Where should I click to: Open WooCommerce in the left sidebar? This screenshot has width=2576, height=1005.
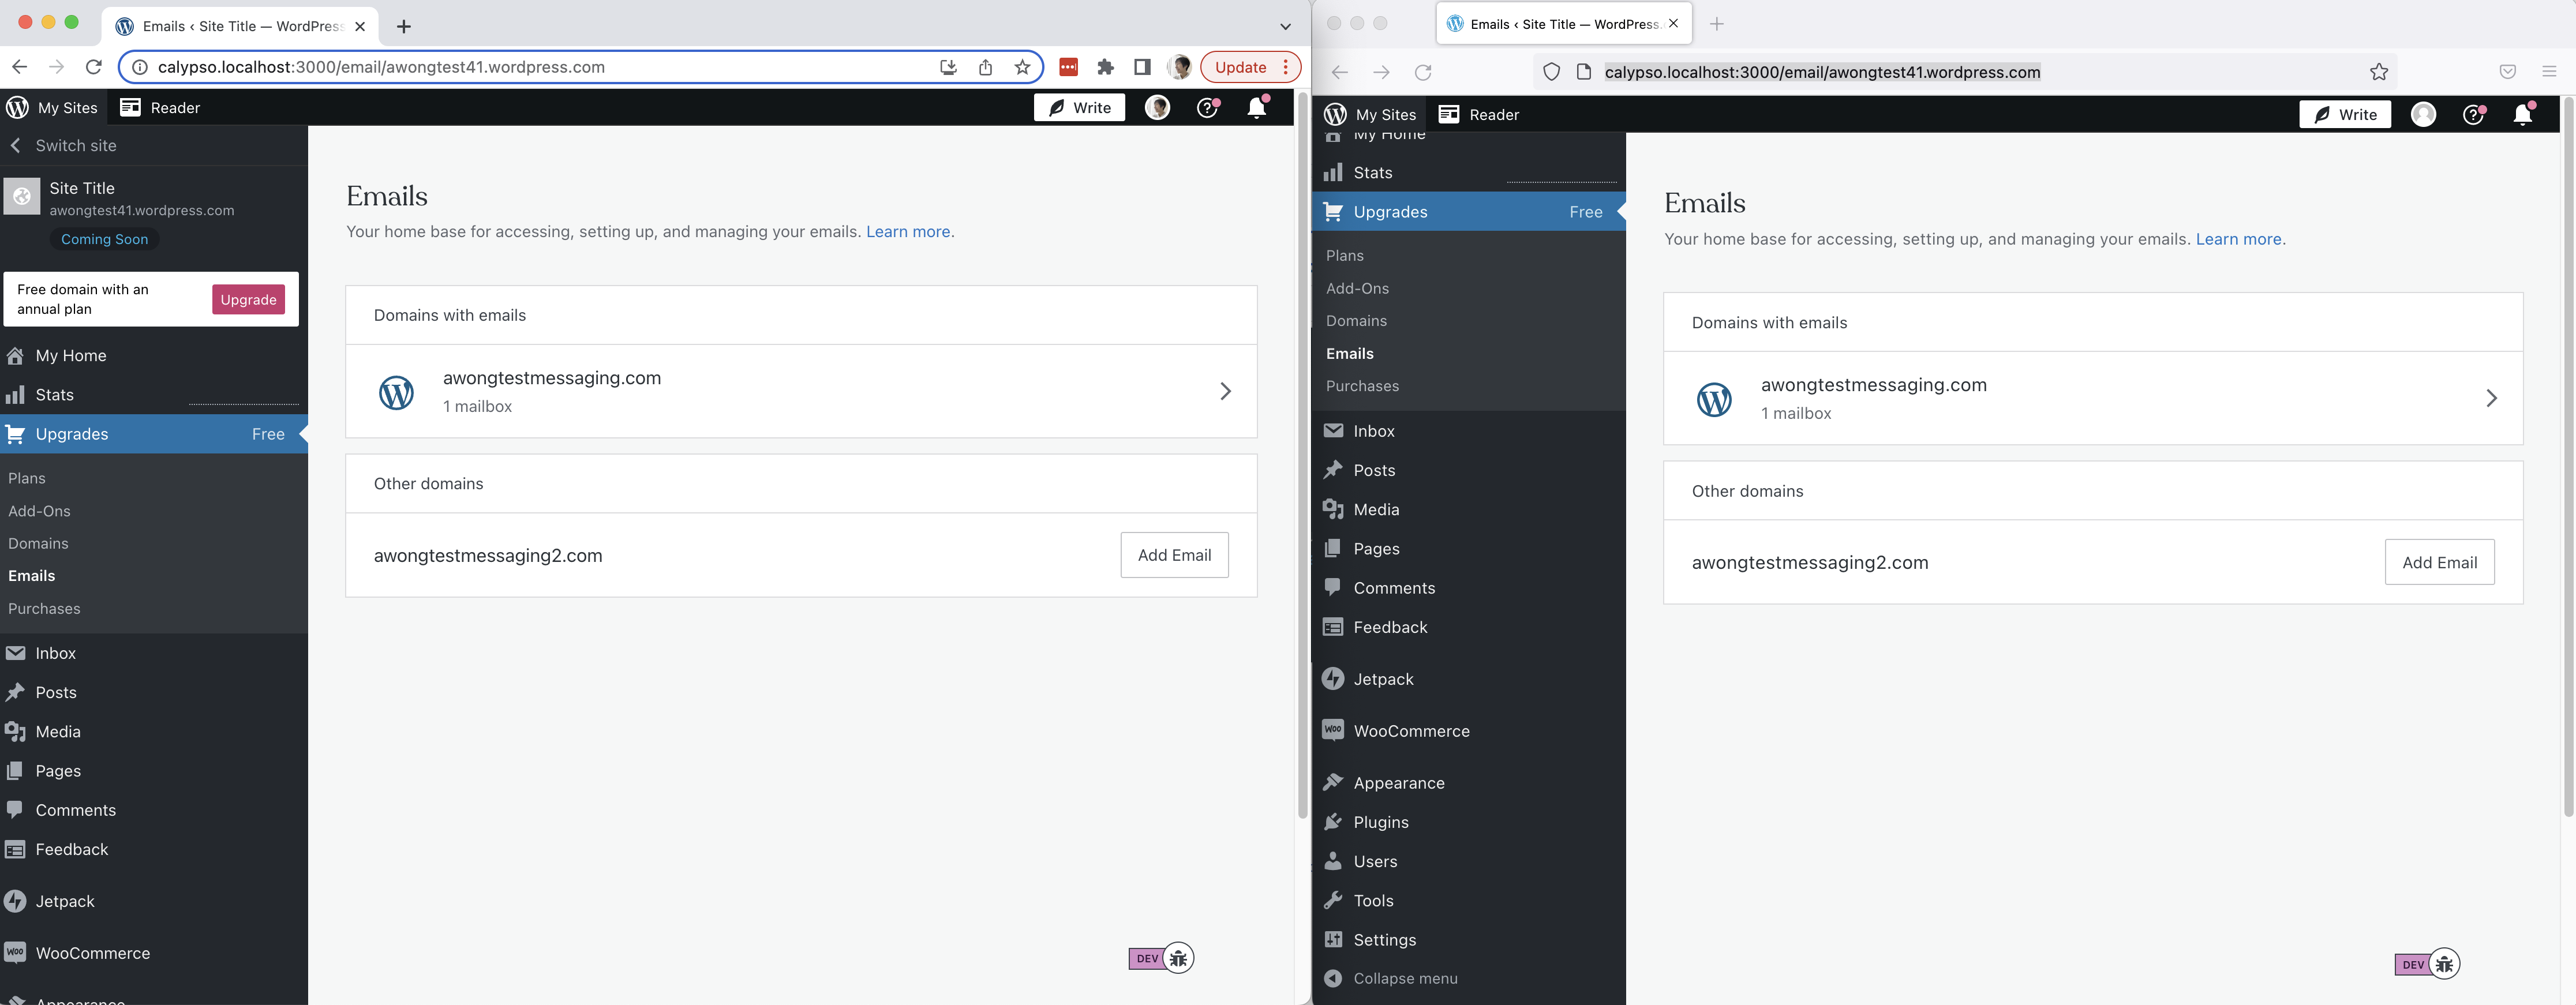coord(92,953)
